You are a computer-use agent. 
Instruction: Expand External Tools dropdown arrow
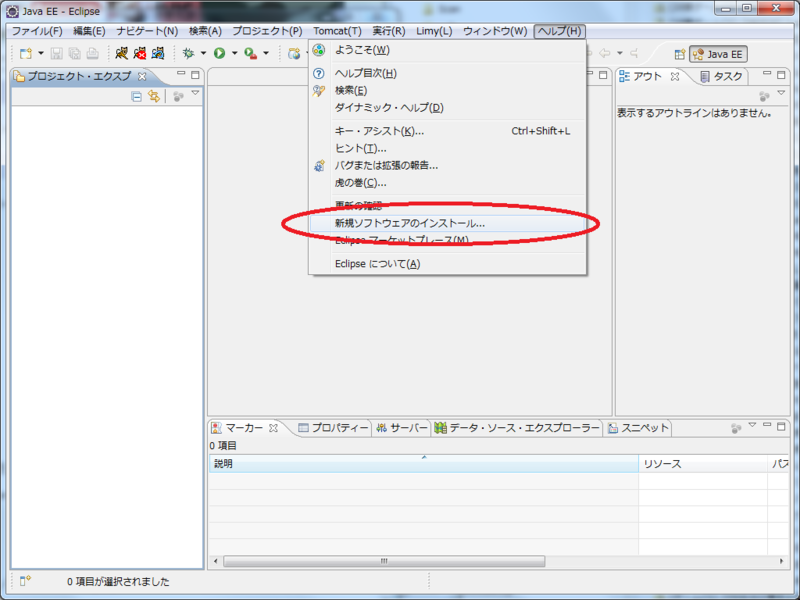coord(266,53)
